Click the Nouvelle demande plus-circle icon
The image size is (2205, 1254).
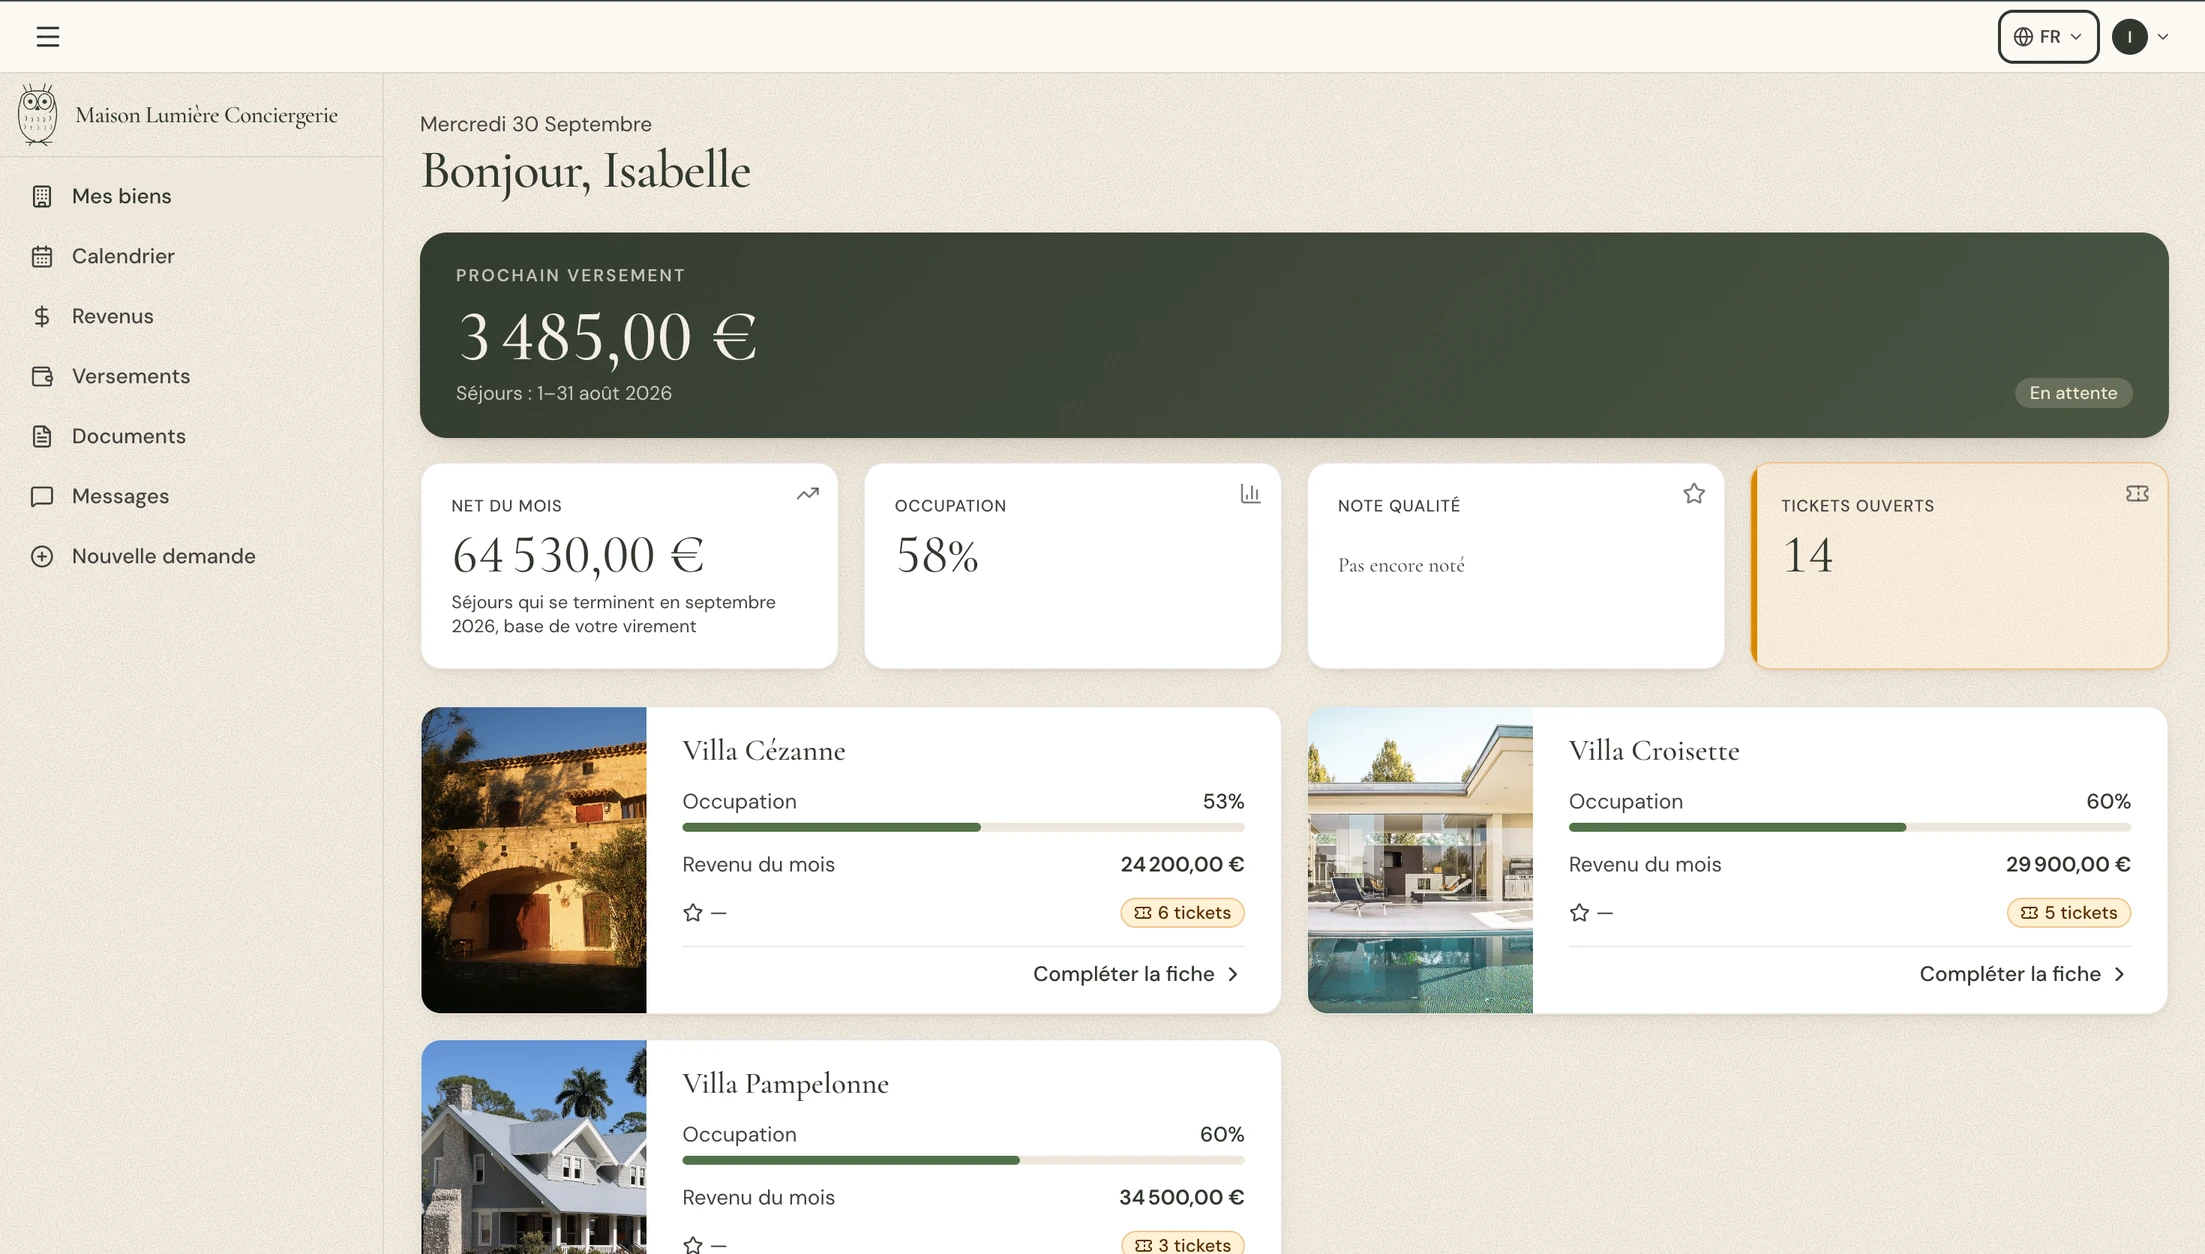coord(42,556)
